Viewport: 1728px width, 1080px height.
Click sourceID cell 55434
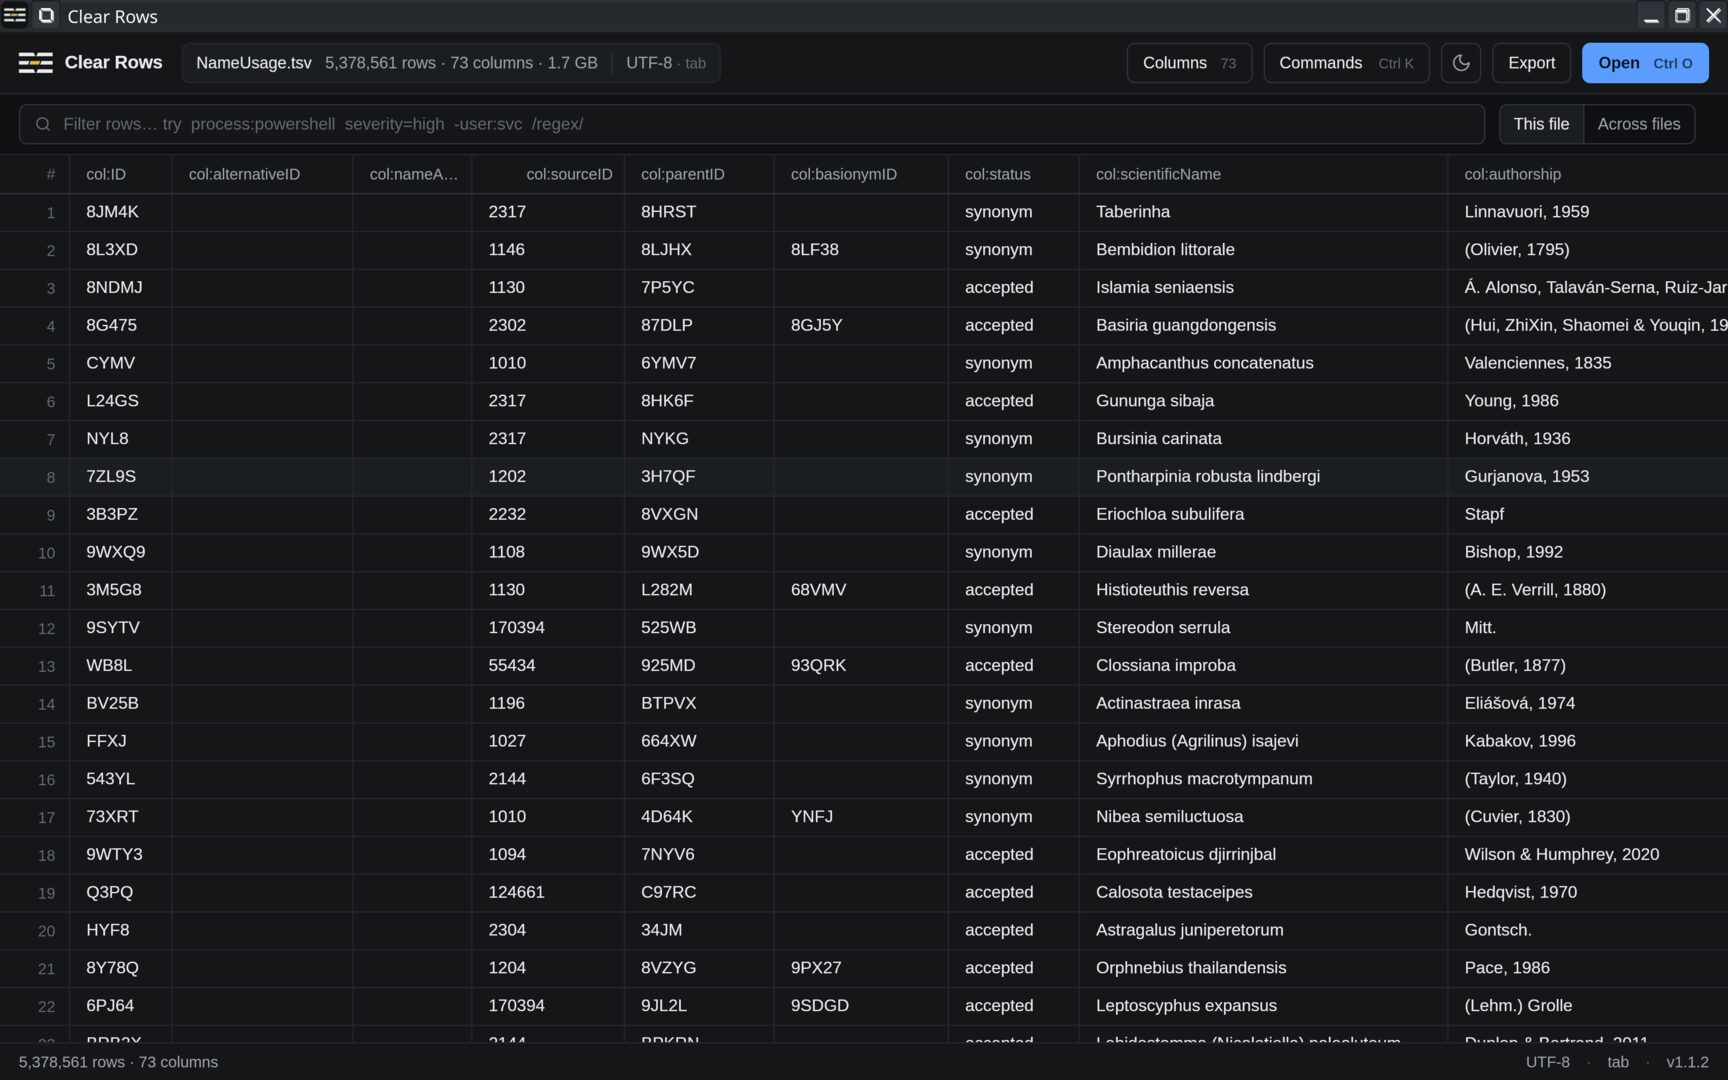tap(548, 666)
